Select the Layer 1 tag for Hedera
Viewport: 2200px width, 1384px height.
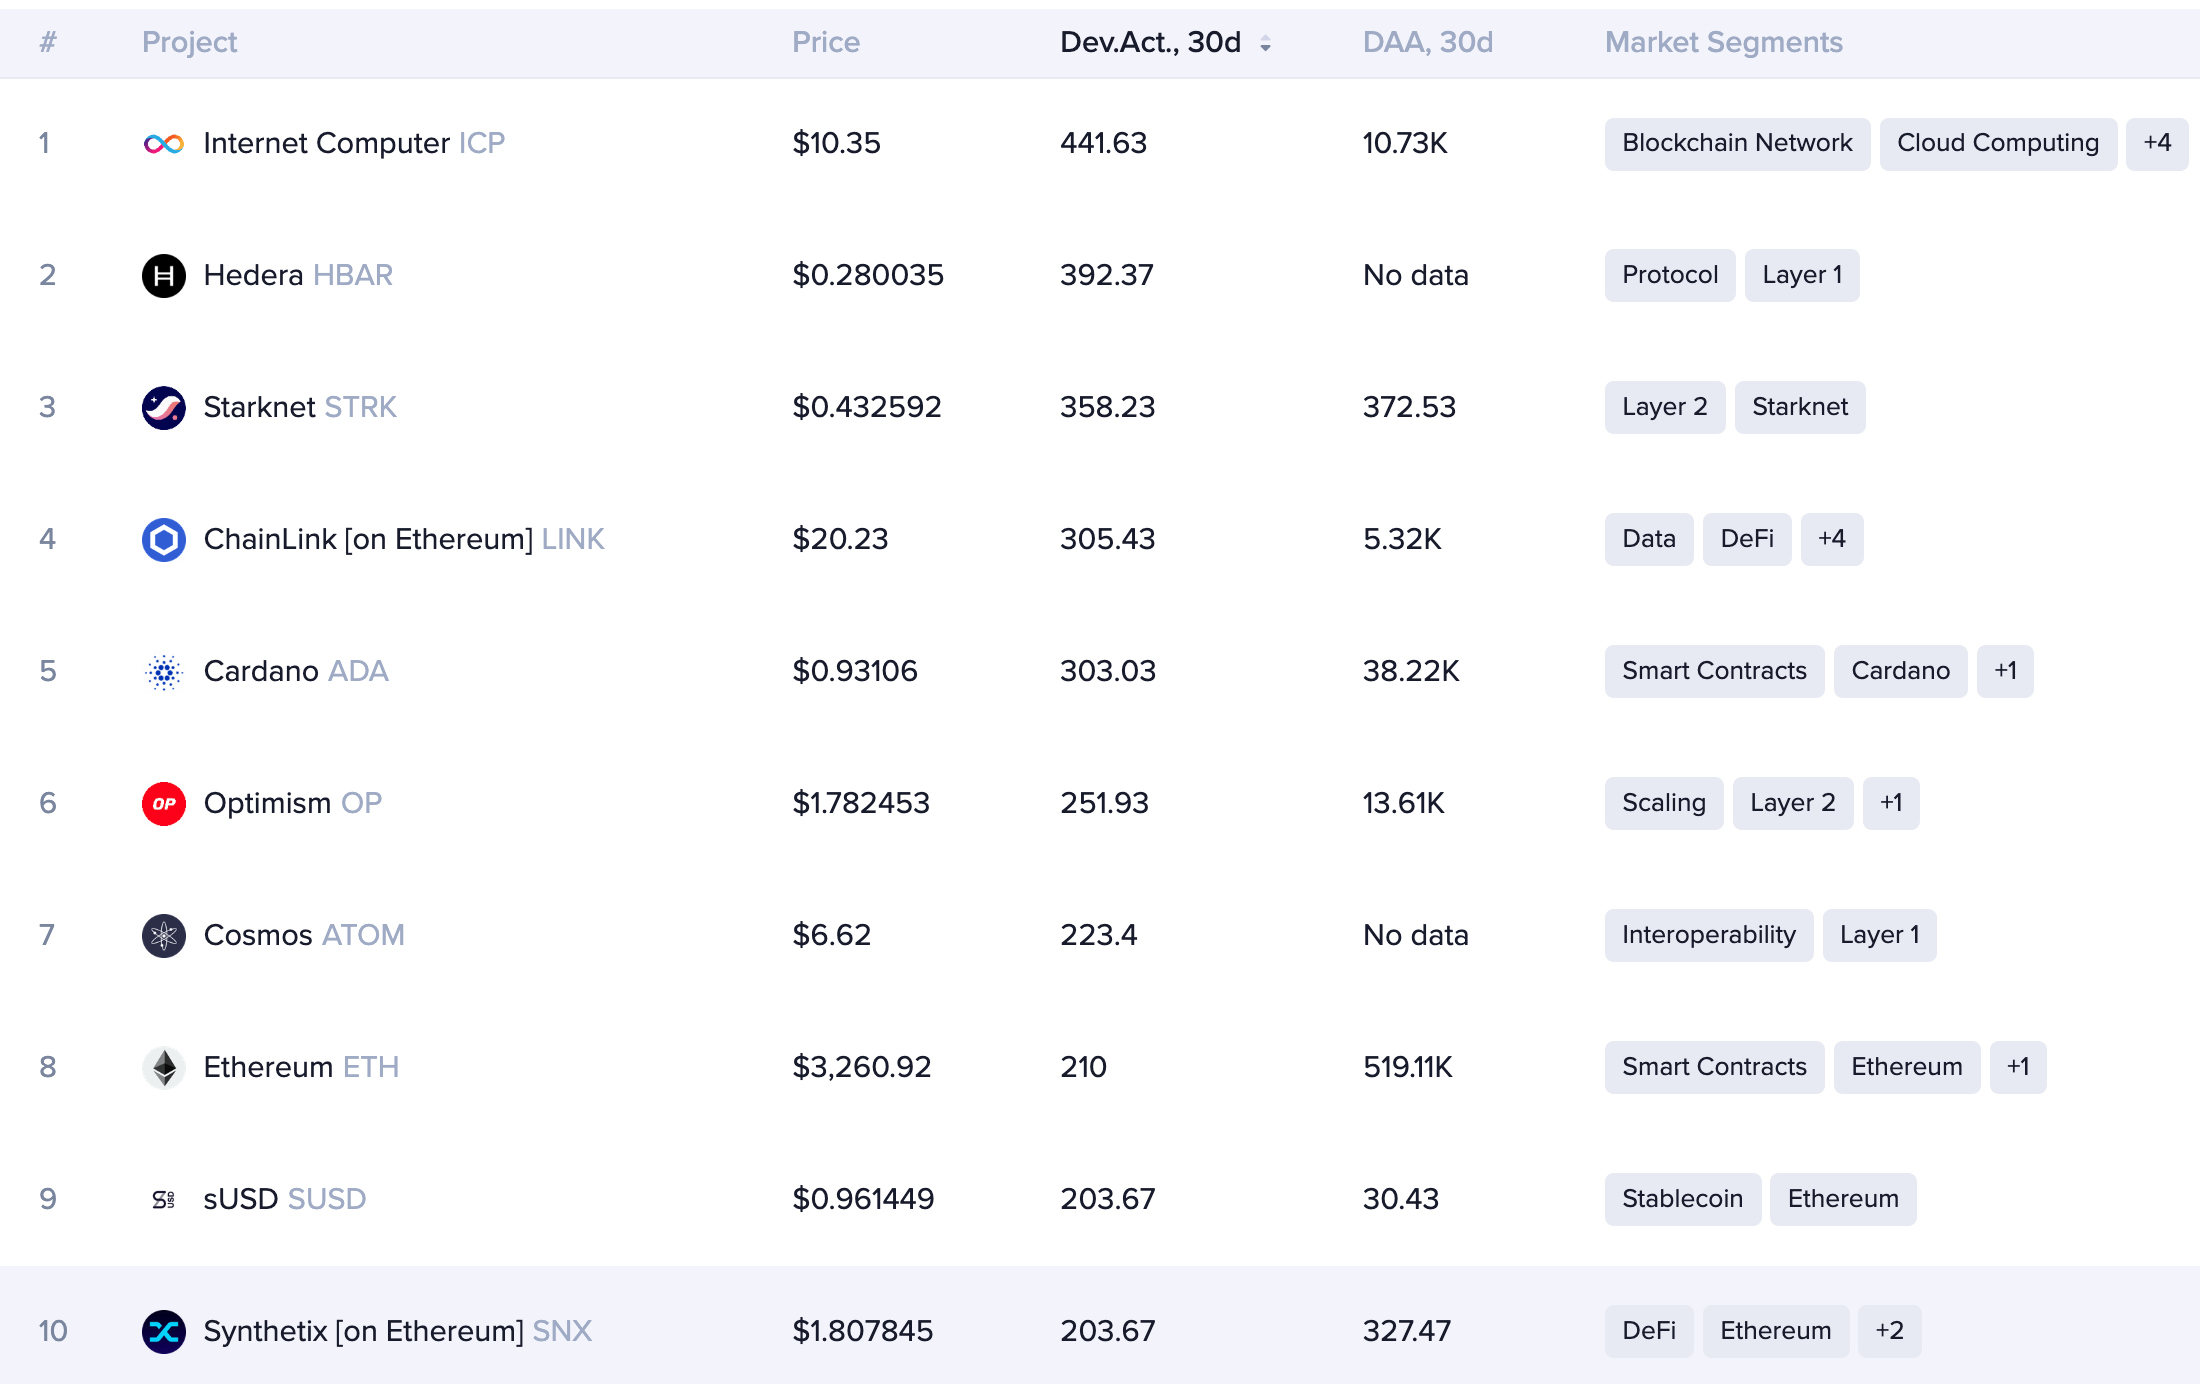coord(1802,276)
